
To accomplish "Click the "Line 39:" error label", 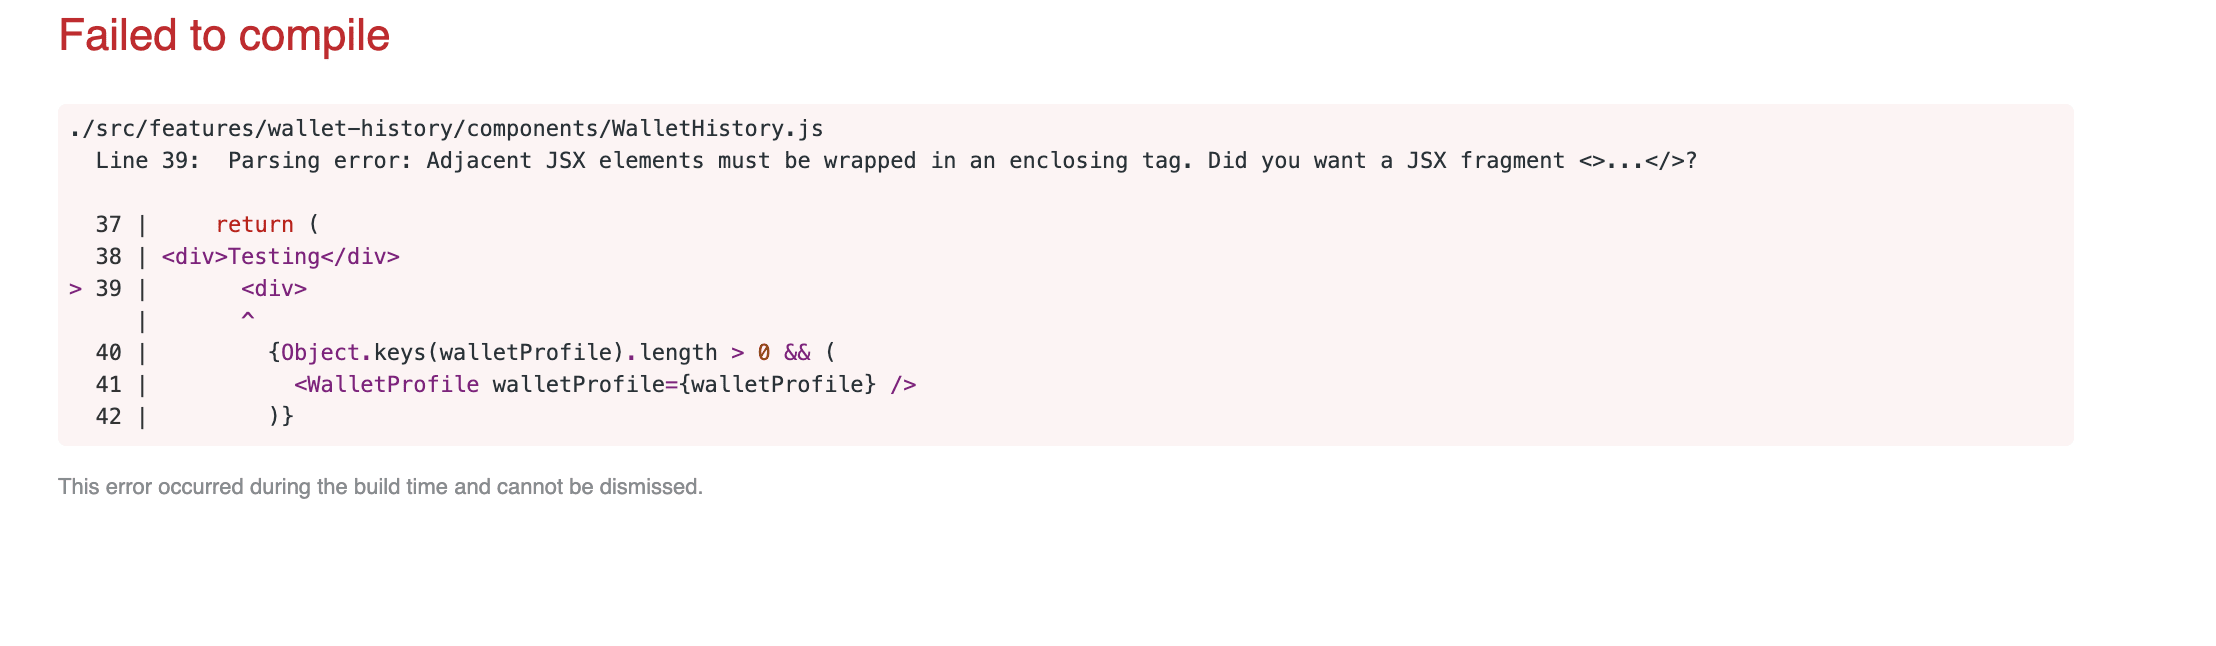I will 148,161.
